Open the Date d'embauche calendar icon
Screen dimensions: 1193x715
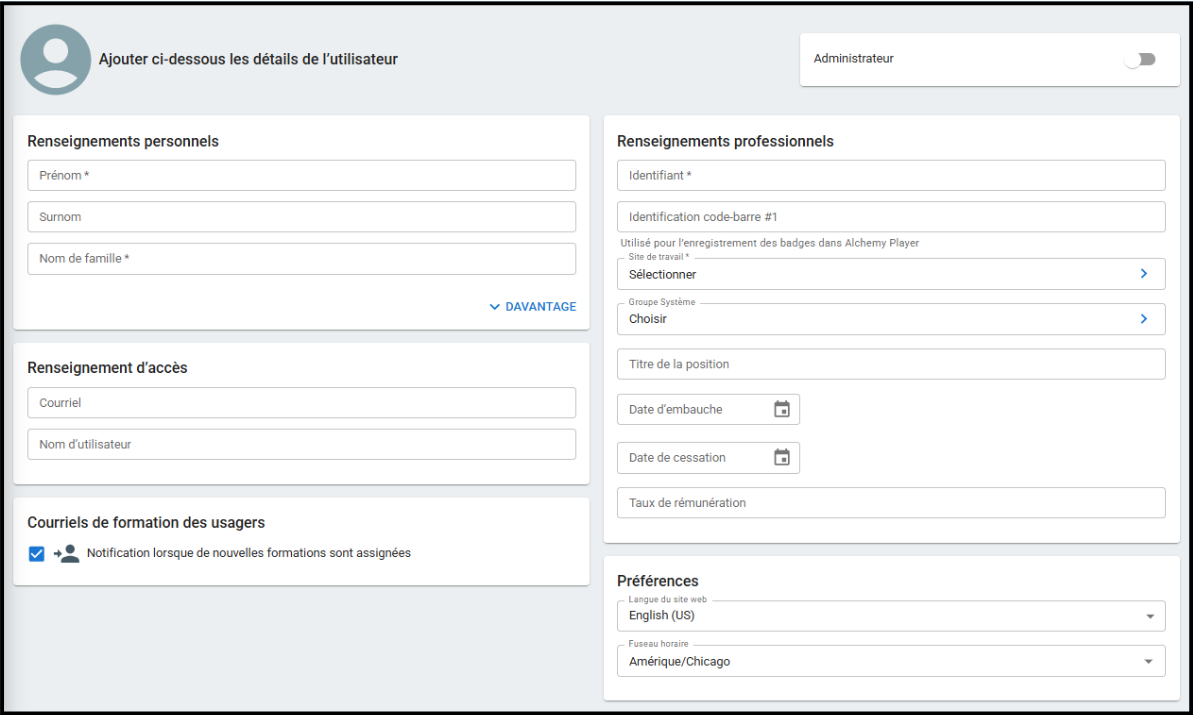(x=781, y=409)
